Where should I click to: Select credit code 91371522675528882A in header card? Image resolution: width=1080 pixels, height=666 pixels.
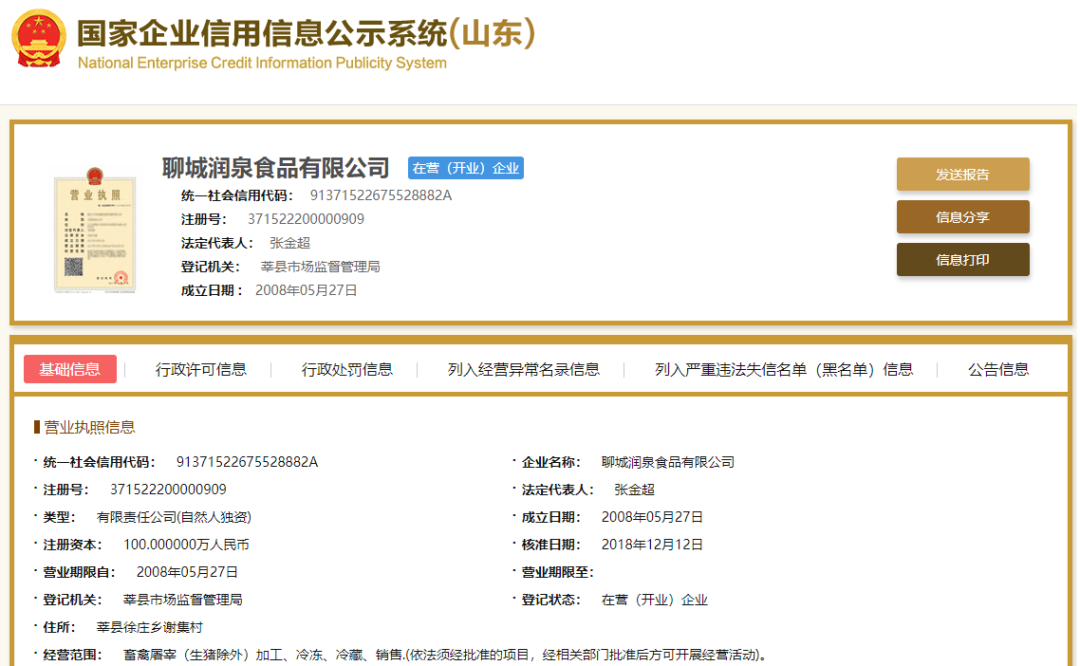[380, 196]
